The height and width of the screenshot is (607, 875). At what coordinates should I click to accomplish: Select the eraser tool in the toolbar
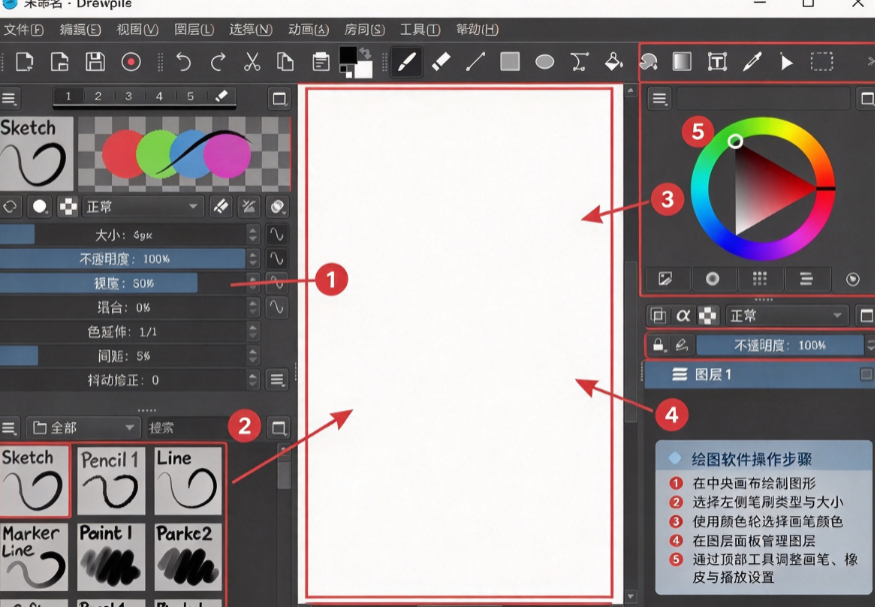pyautogui.click(x=441, y=61)
